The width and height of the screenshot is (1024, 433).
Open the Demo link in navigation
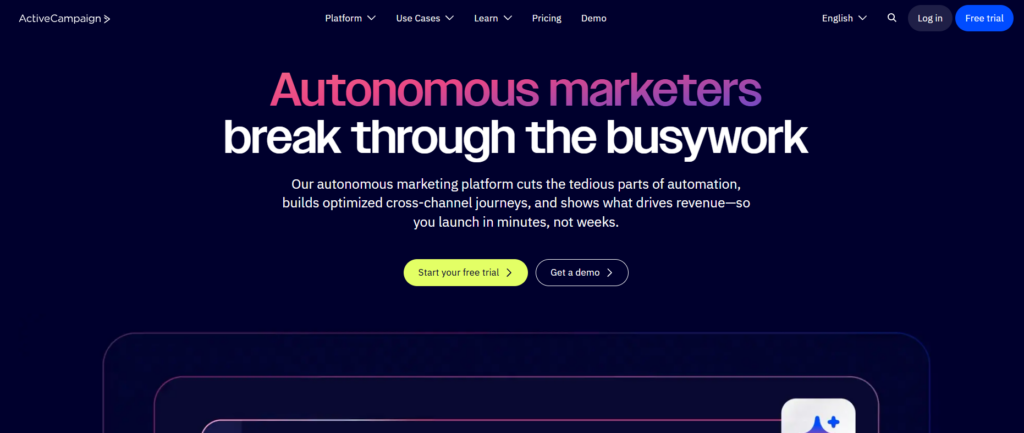593,18
